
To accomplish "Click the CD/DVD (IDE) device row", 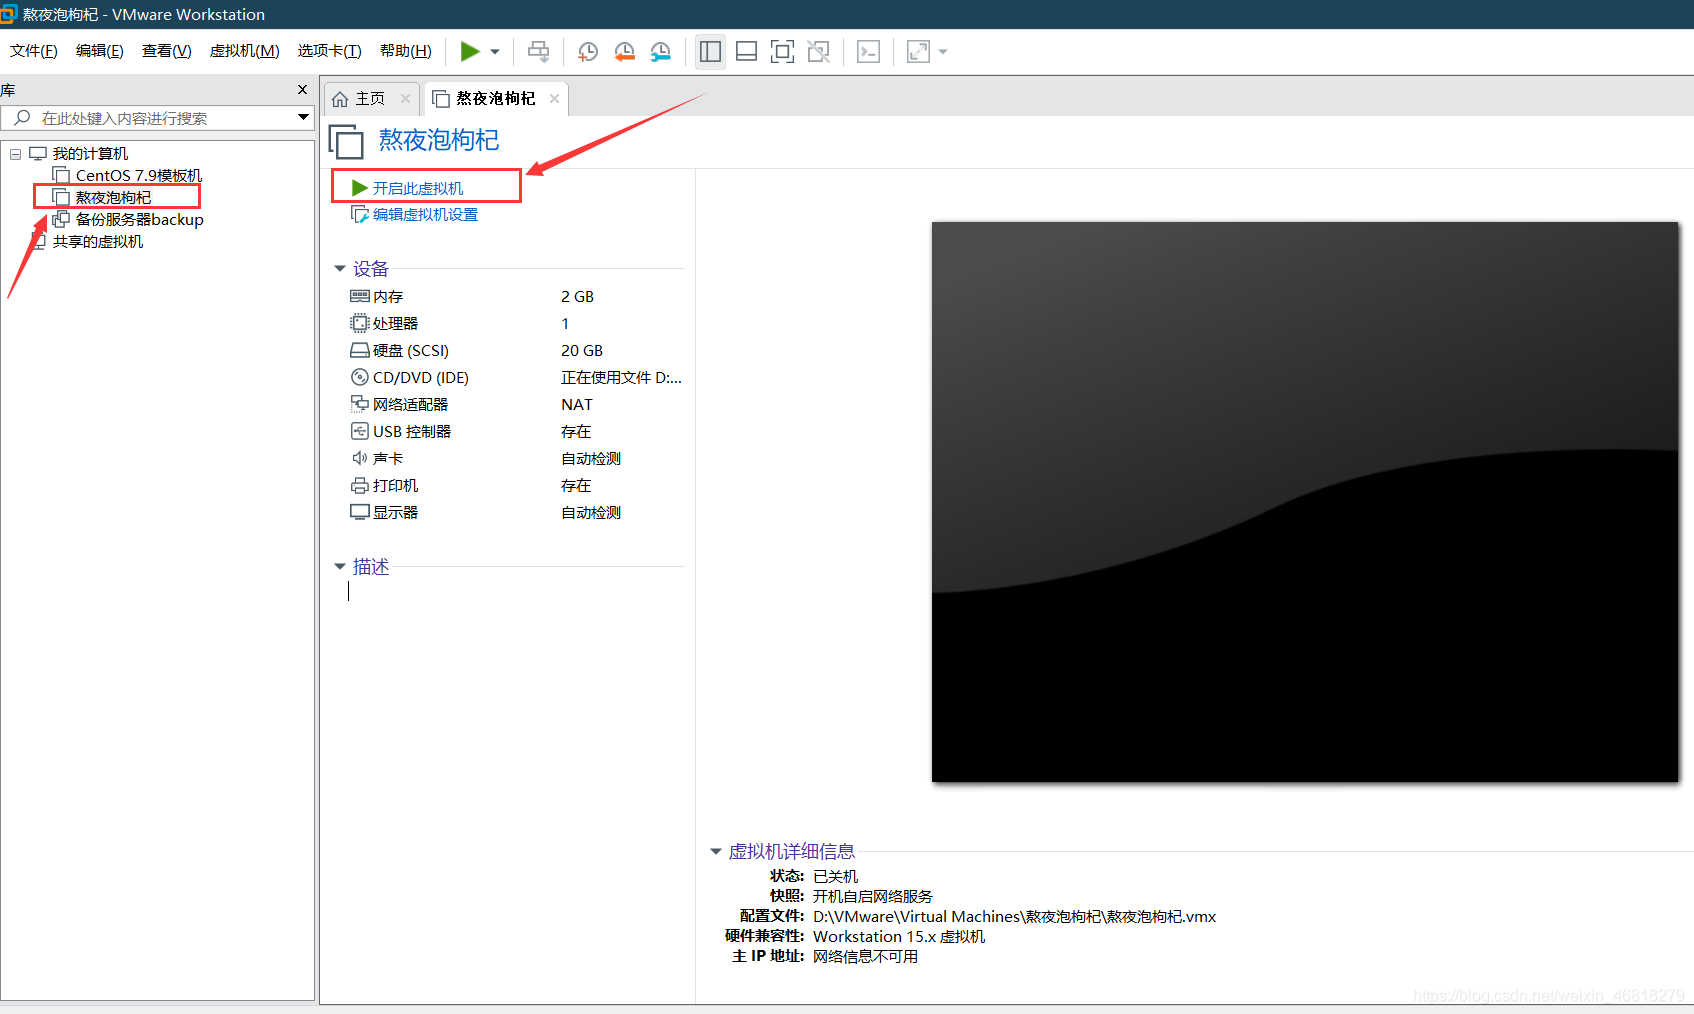I will pos(516,378).
